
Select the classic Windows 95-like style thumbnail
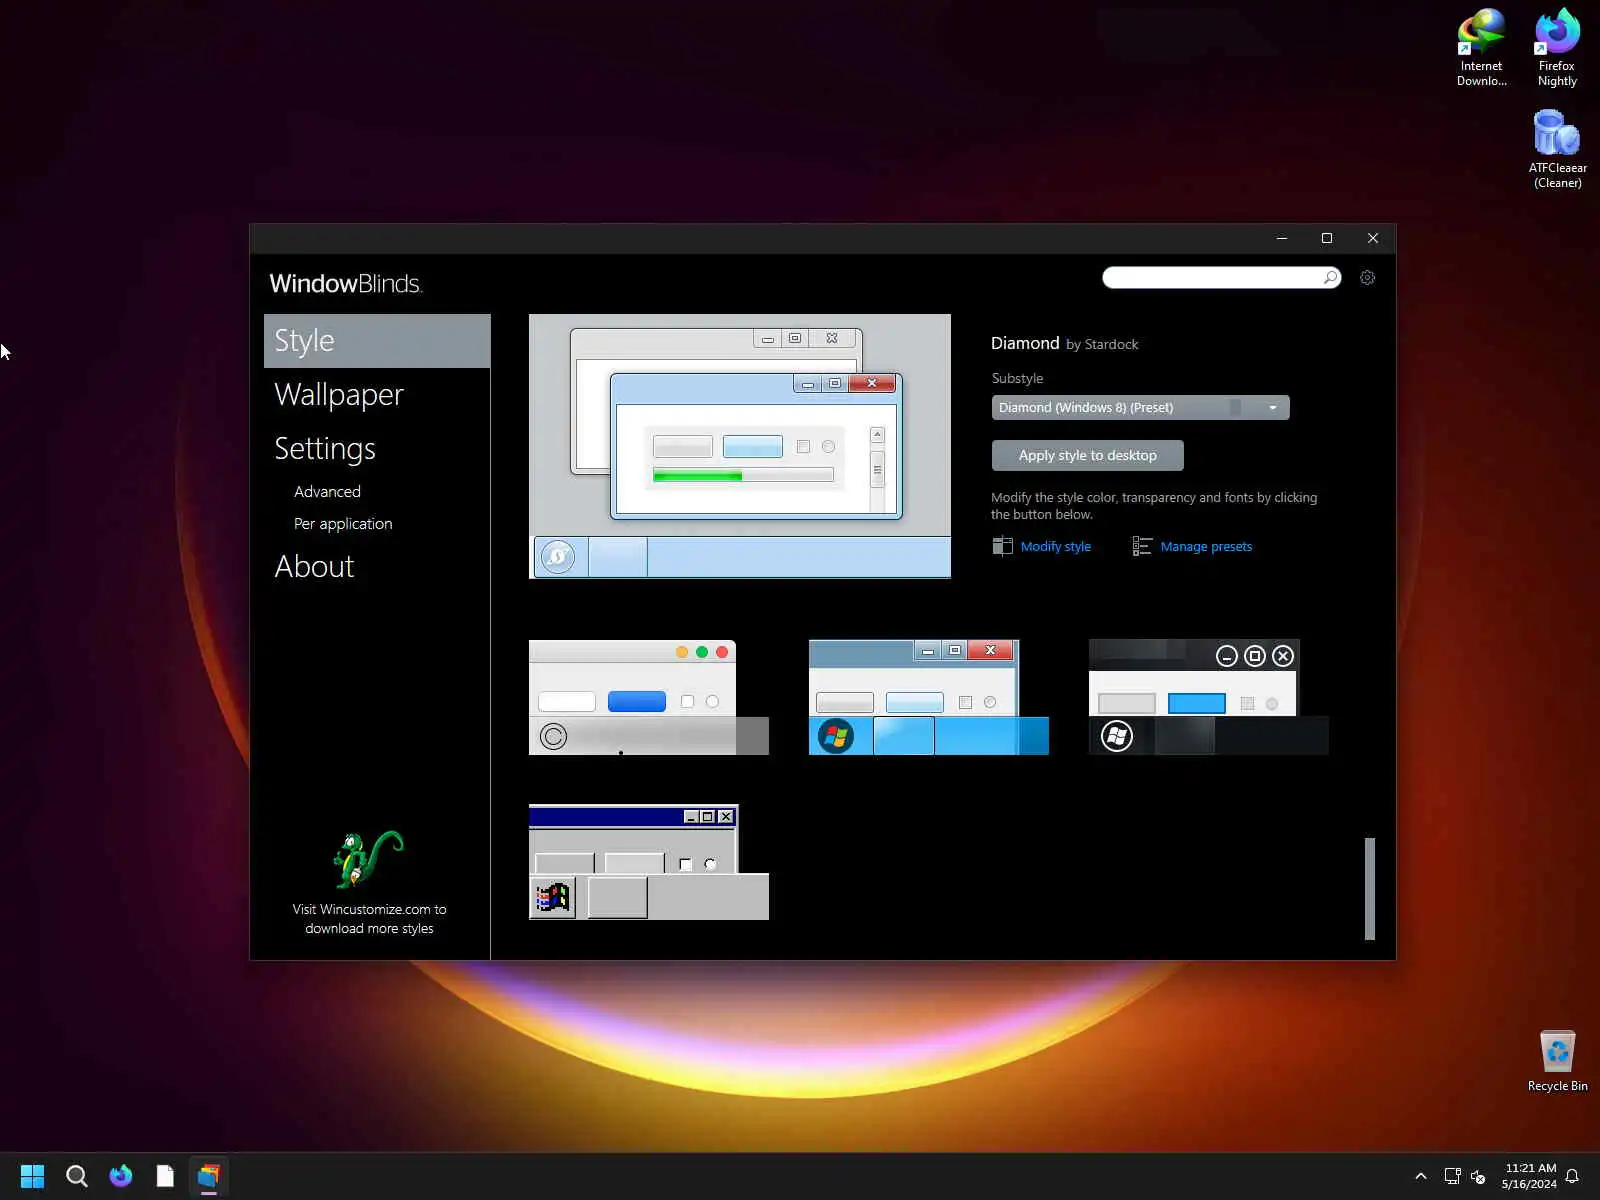[649, 862]
